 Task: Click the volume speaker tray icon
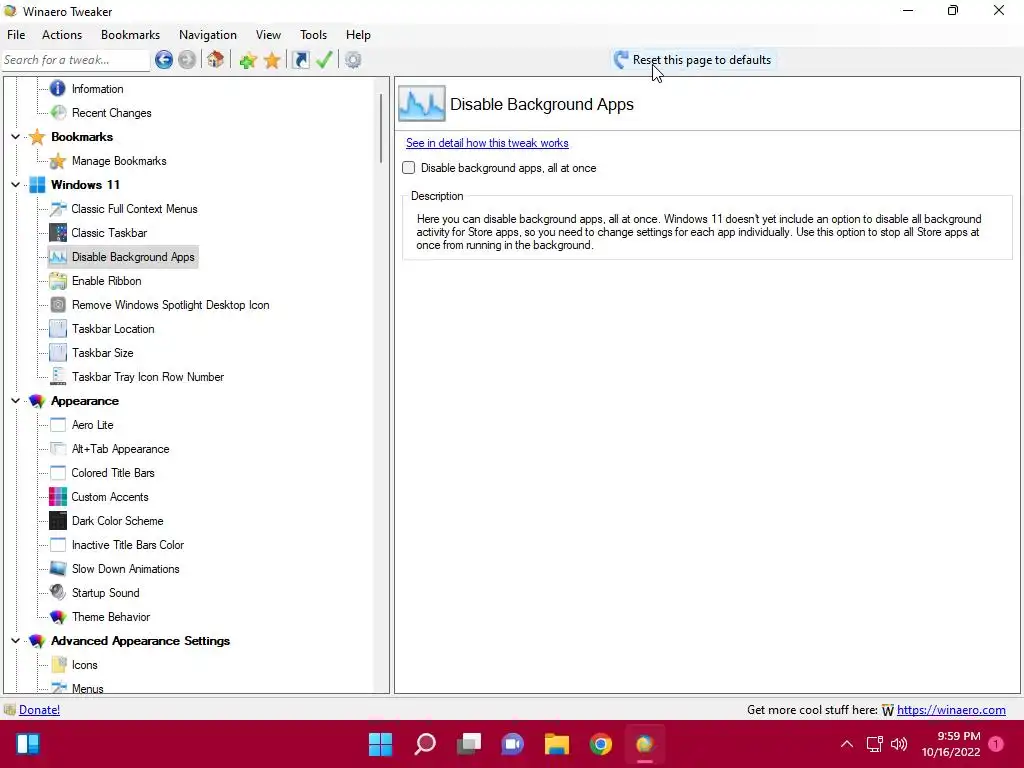tap(899, 744)
